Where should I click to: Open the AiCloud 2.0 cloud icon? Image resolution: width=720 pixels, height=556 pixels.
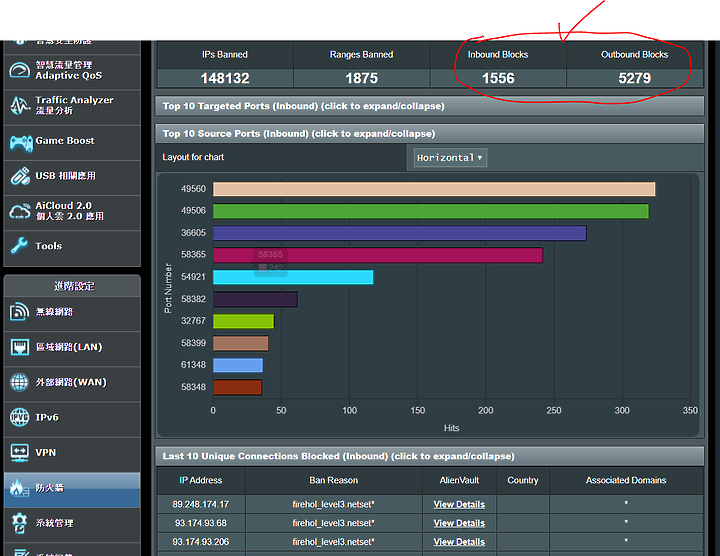20,211
